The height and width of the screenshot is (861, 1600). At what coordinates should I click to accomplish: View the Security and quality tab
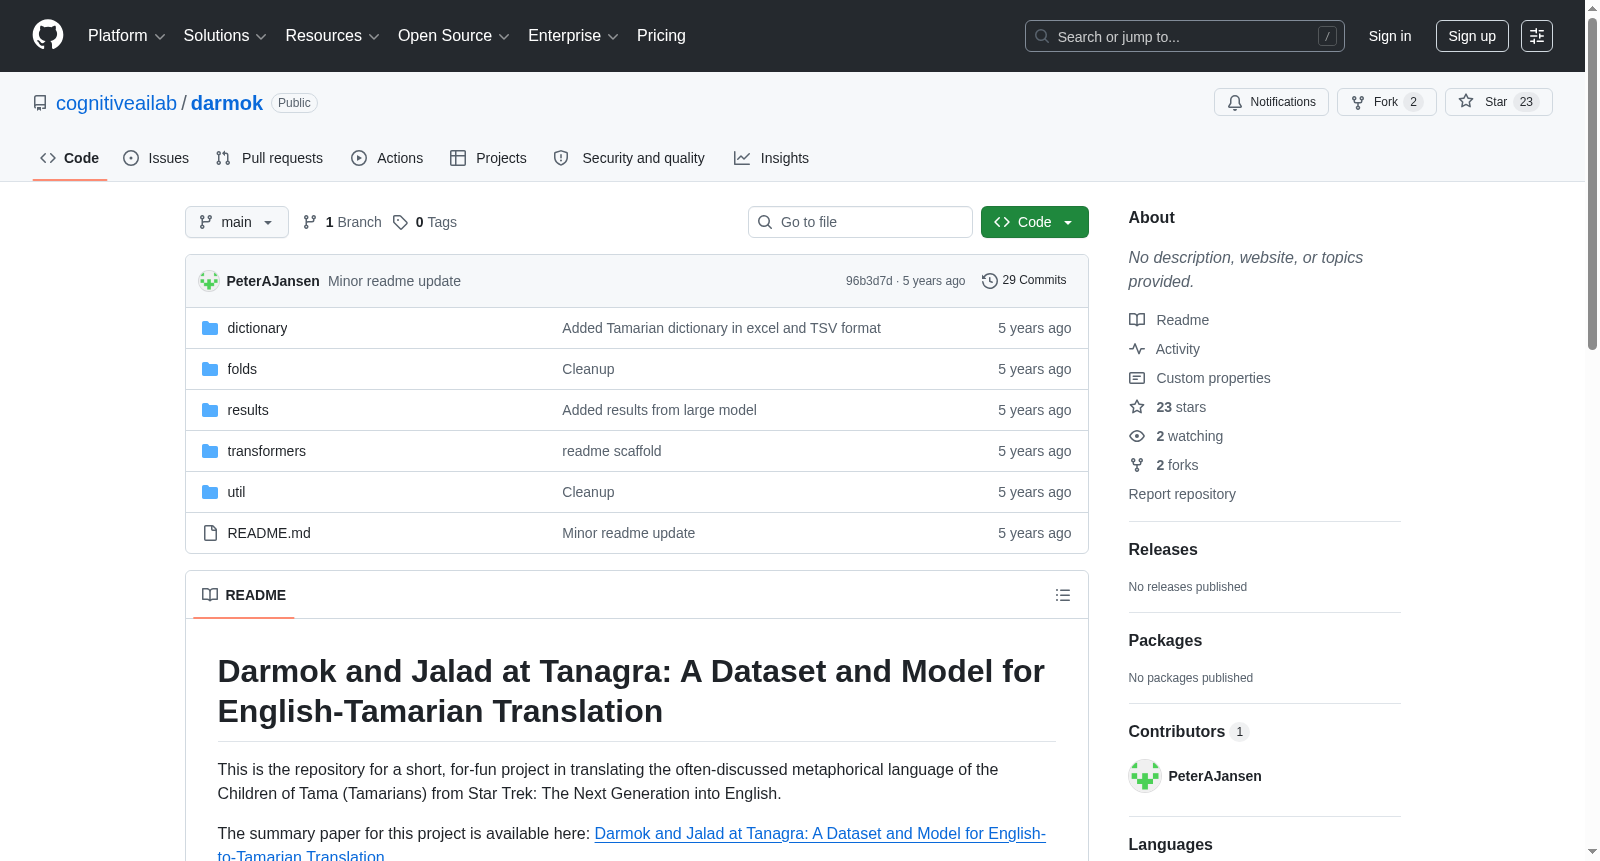pos(629,158)
